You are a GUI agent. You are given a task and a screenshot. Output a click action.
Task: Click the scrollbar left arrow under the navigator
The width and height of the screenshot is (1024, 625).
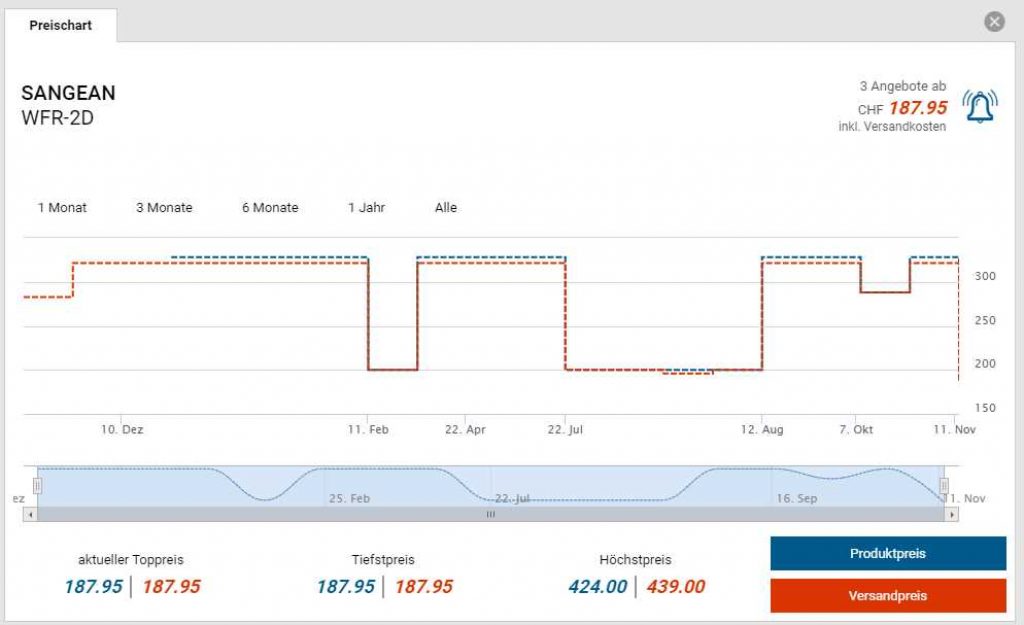(x=30, y=514)
